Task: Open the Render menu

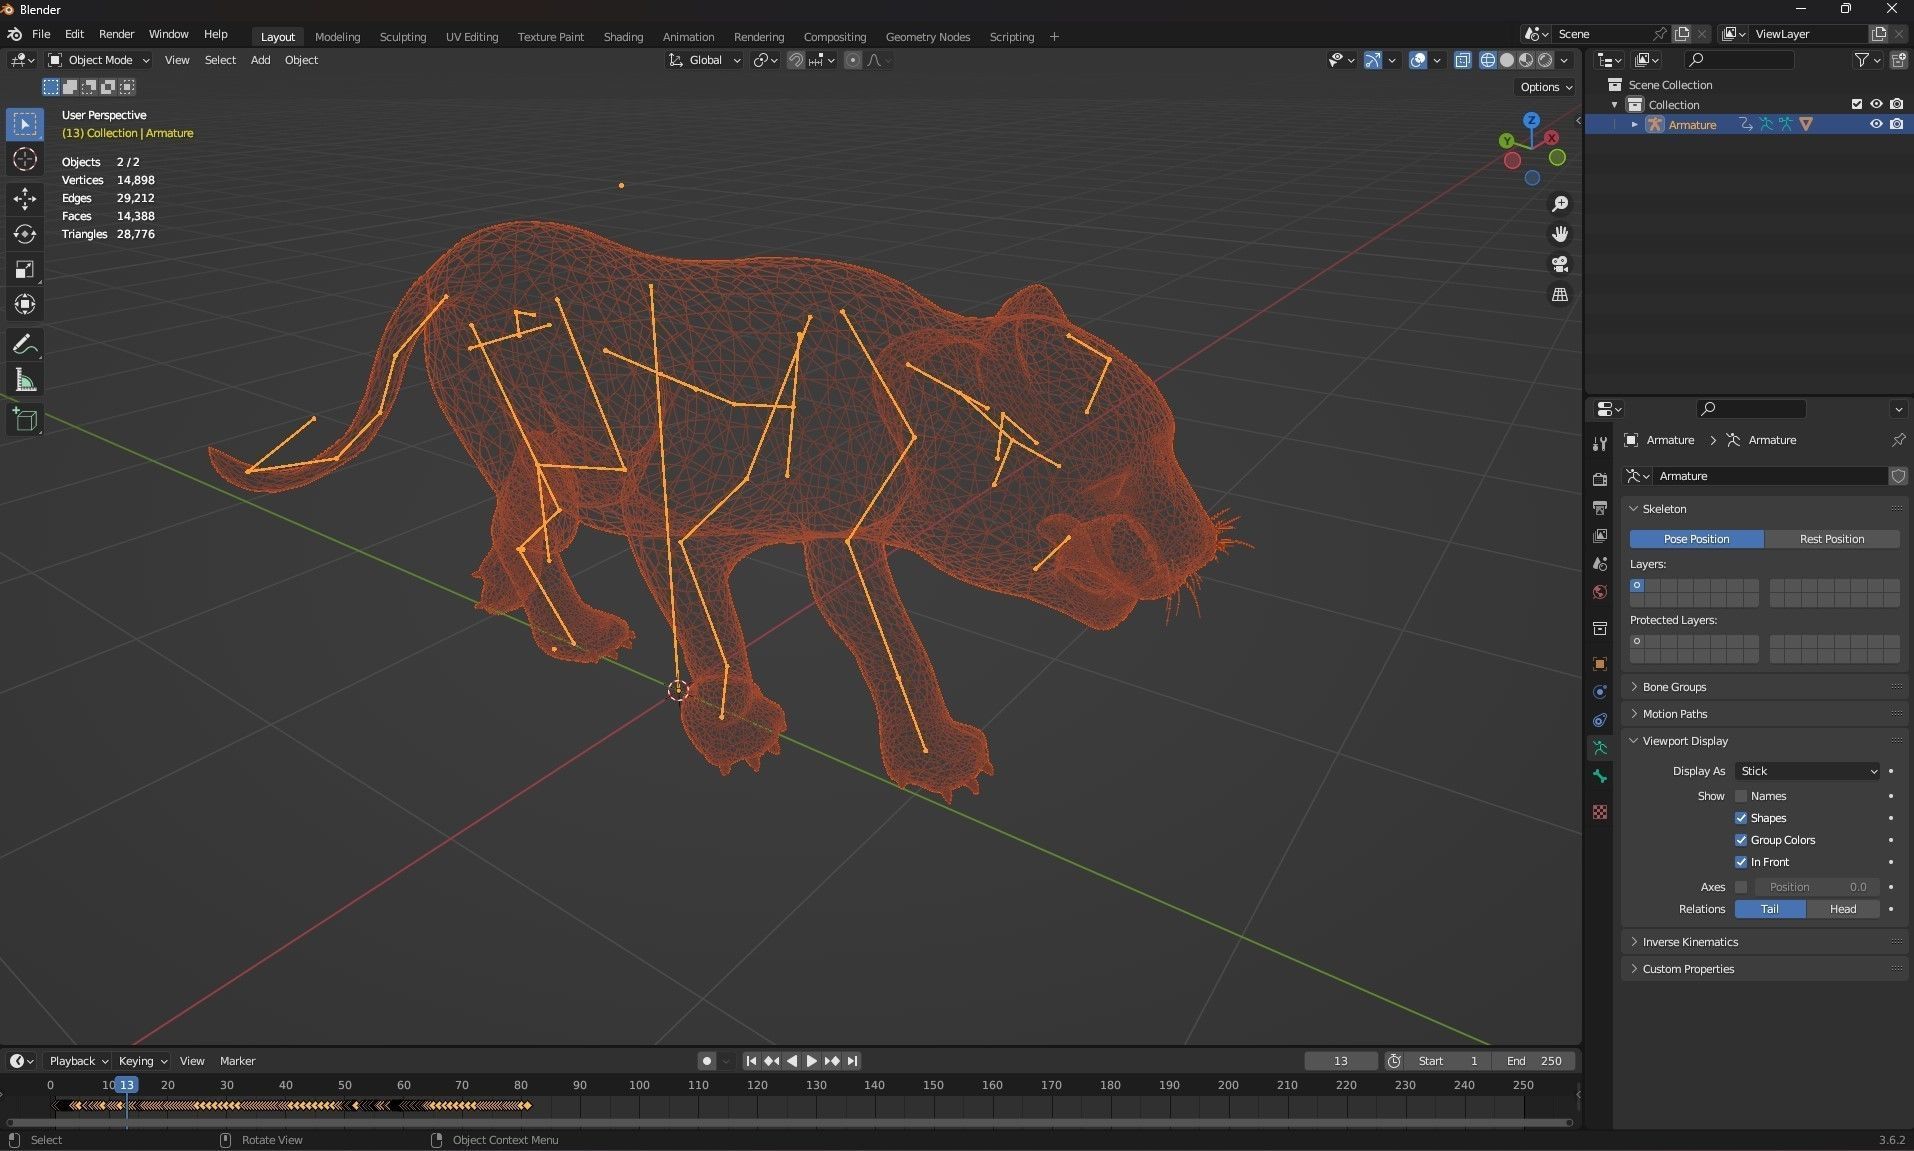Action: tap(116, 34)
